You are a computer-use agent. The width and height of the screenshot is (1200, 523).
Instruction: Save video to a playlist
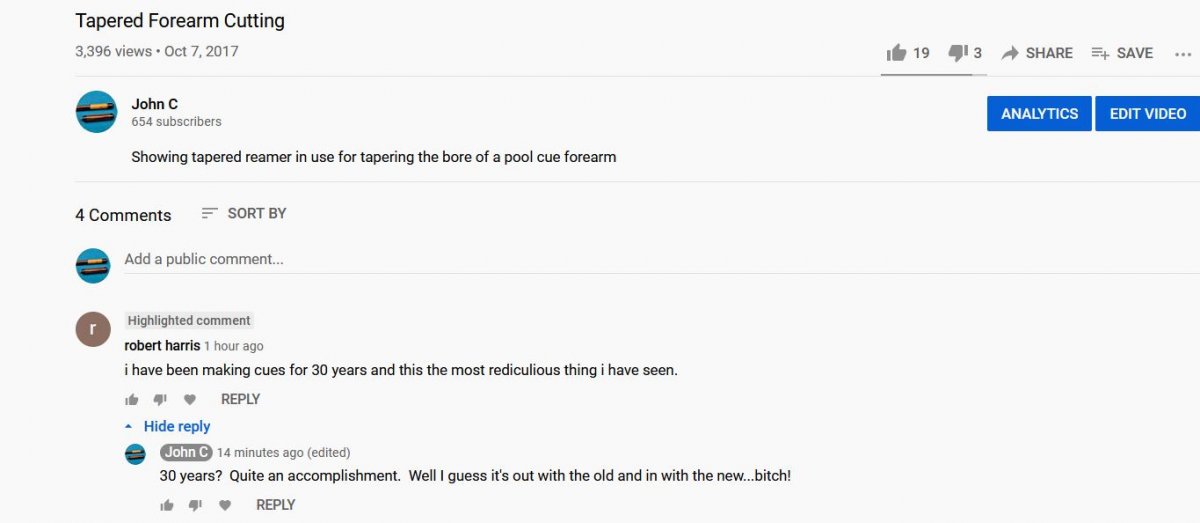[1121, 53]
